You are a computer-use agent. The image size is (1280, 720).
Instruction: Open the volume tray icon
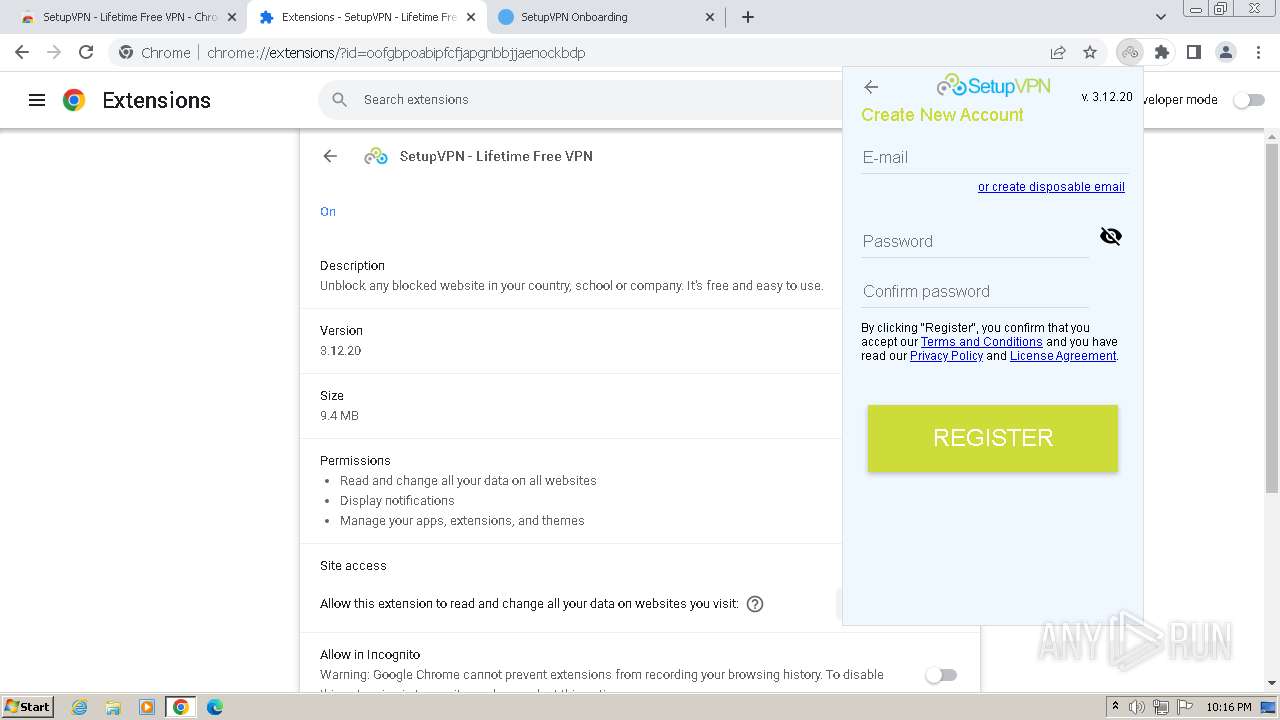(1137, 707)
